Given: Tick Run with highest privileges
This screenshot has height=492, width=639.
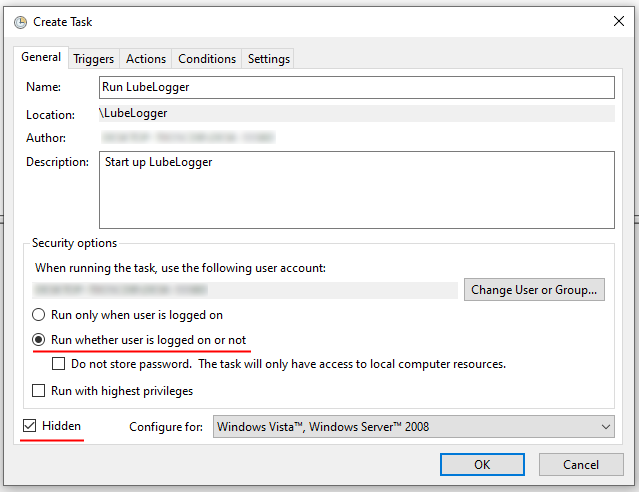Looking at the screenshot, I should tap(41, 391).
